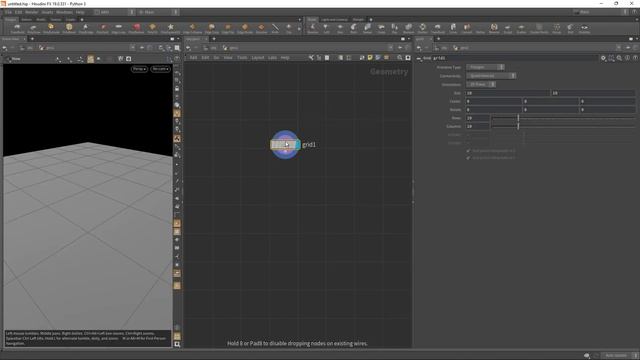Viewport: 640px width, 360px height.
Task: Open the take selector Main dropdown at top right
Action: click(600, 12)
